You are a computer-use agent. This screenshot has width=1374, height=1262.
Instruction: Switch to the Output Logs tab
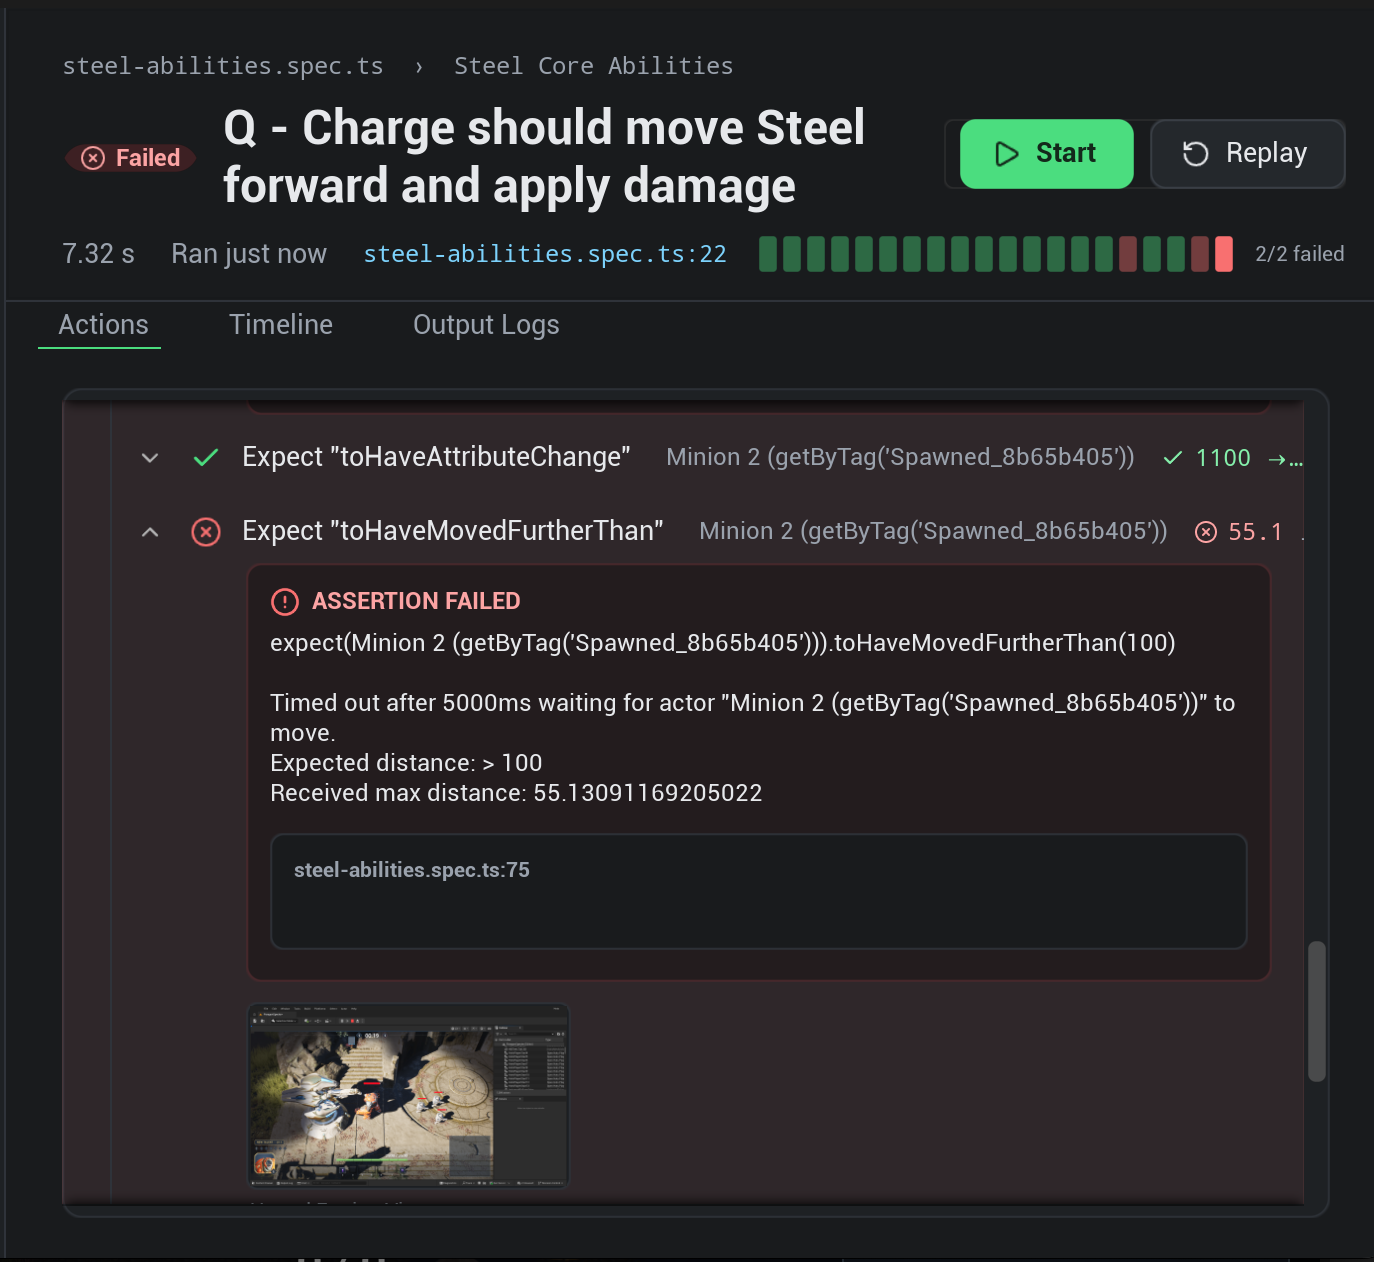486,325
